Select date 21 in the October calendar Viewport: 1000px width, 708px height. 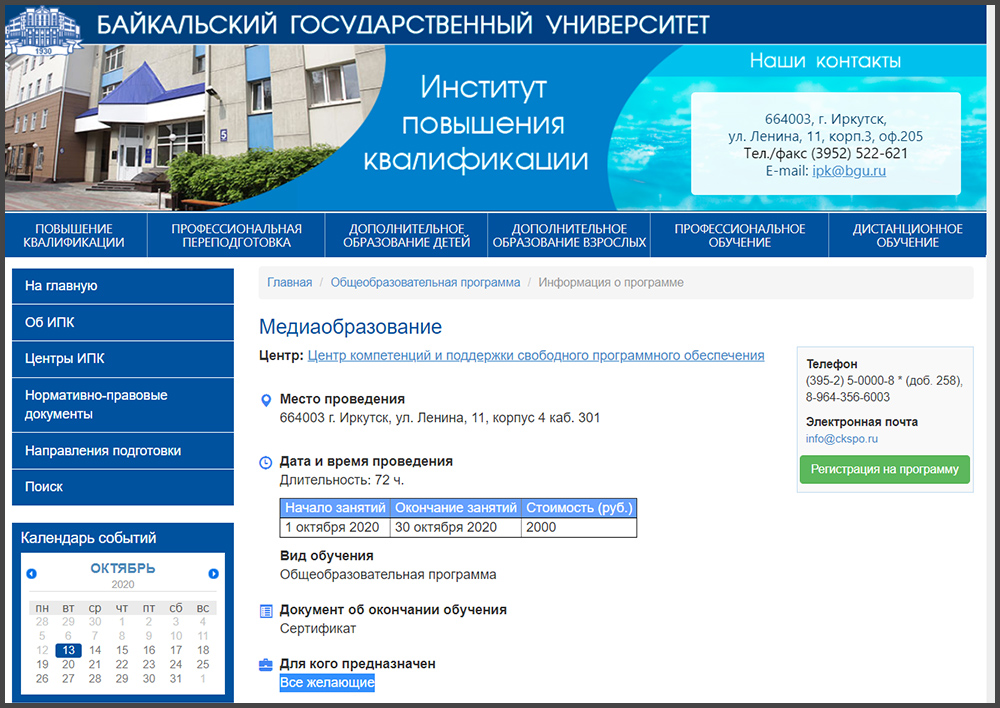point(95,665)
